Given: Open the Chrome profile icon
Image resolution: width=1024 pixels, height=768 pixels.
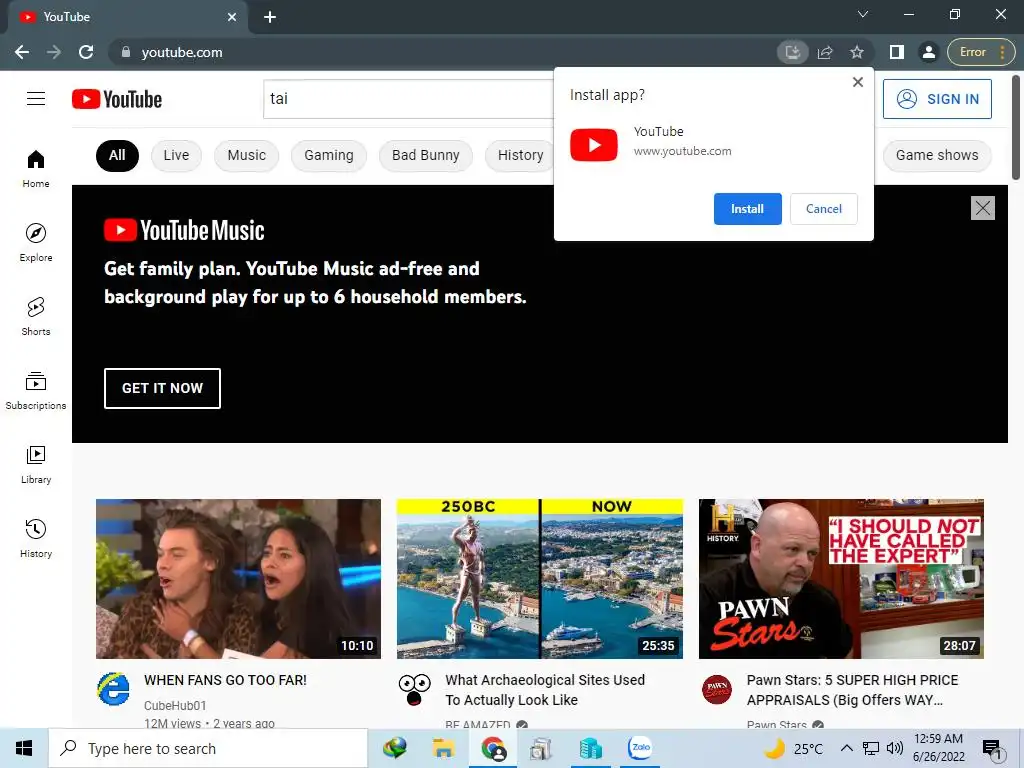Looking at the screenshot, I should coord(929,52).
